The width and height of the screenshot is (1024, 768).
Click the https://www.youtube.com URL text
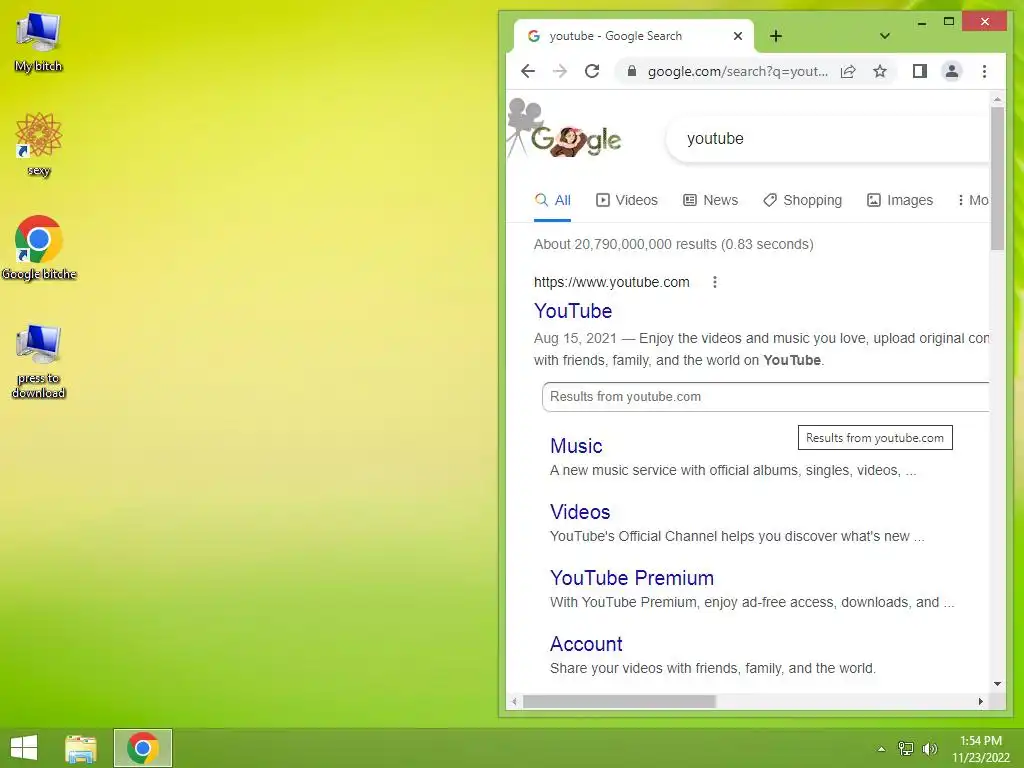click(x=611, y=282)
